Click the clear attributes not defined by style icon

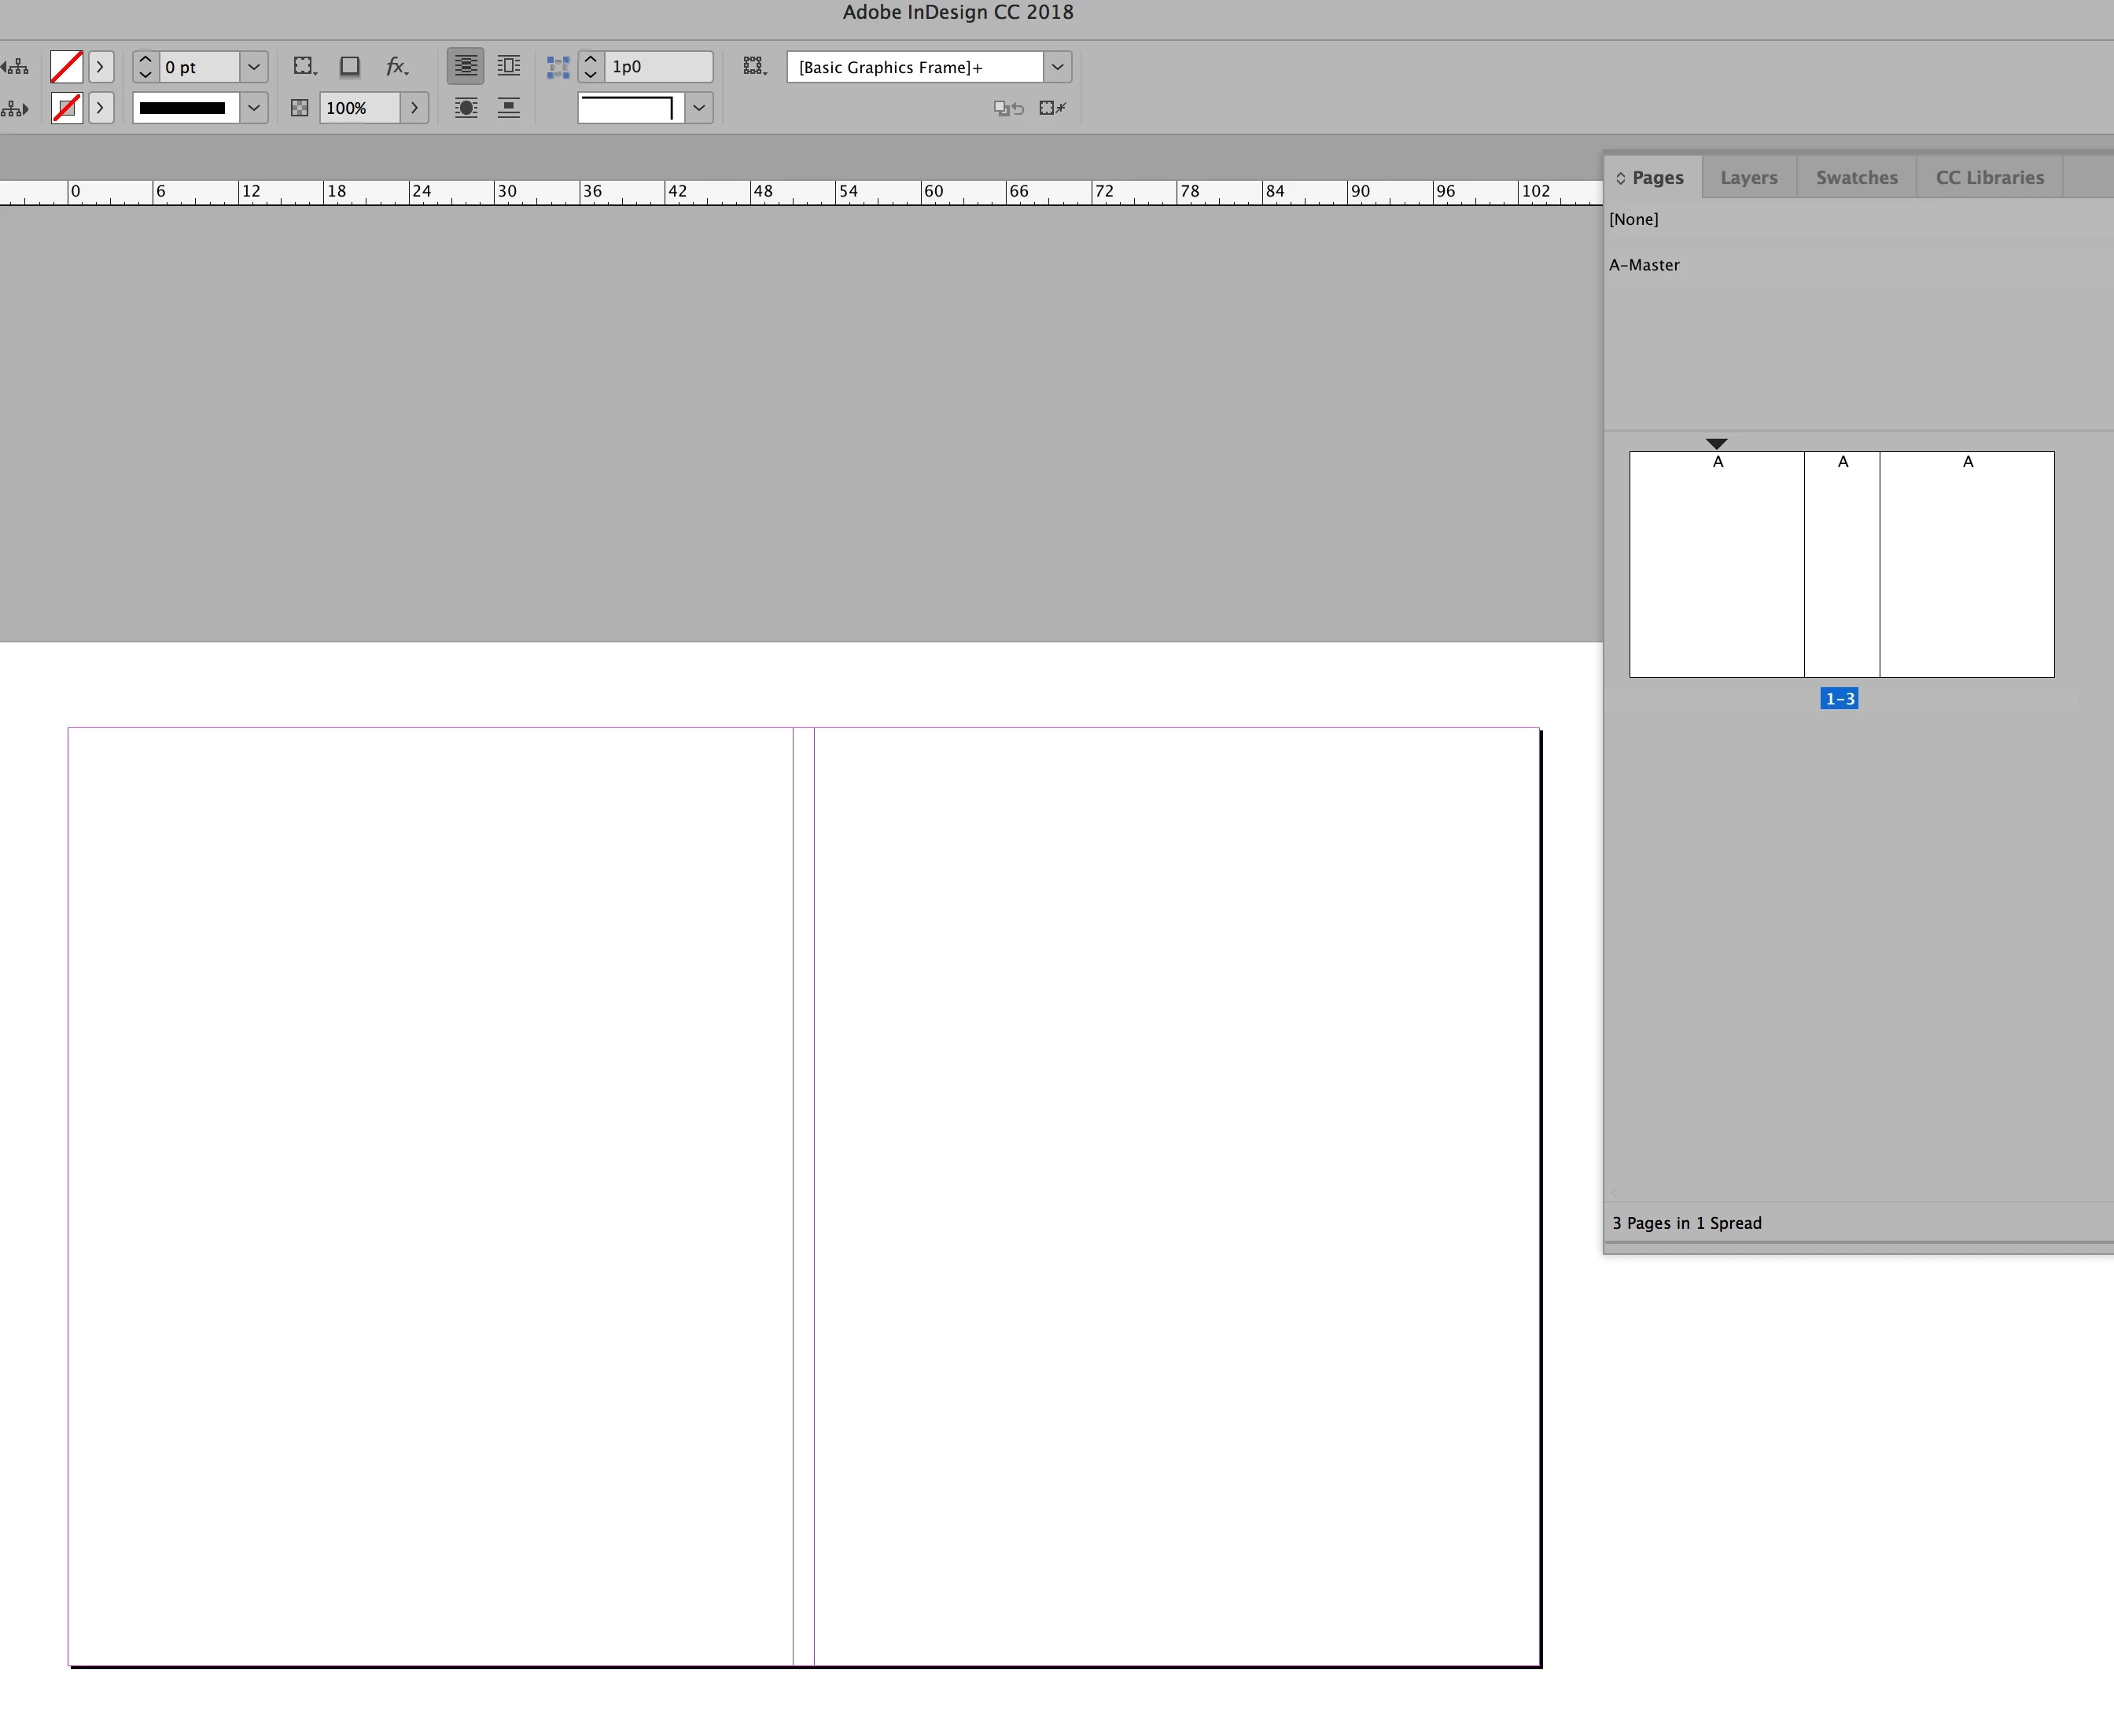coord(1052,108)
